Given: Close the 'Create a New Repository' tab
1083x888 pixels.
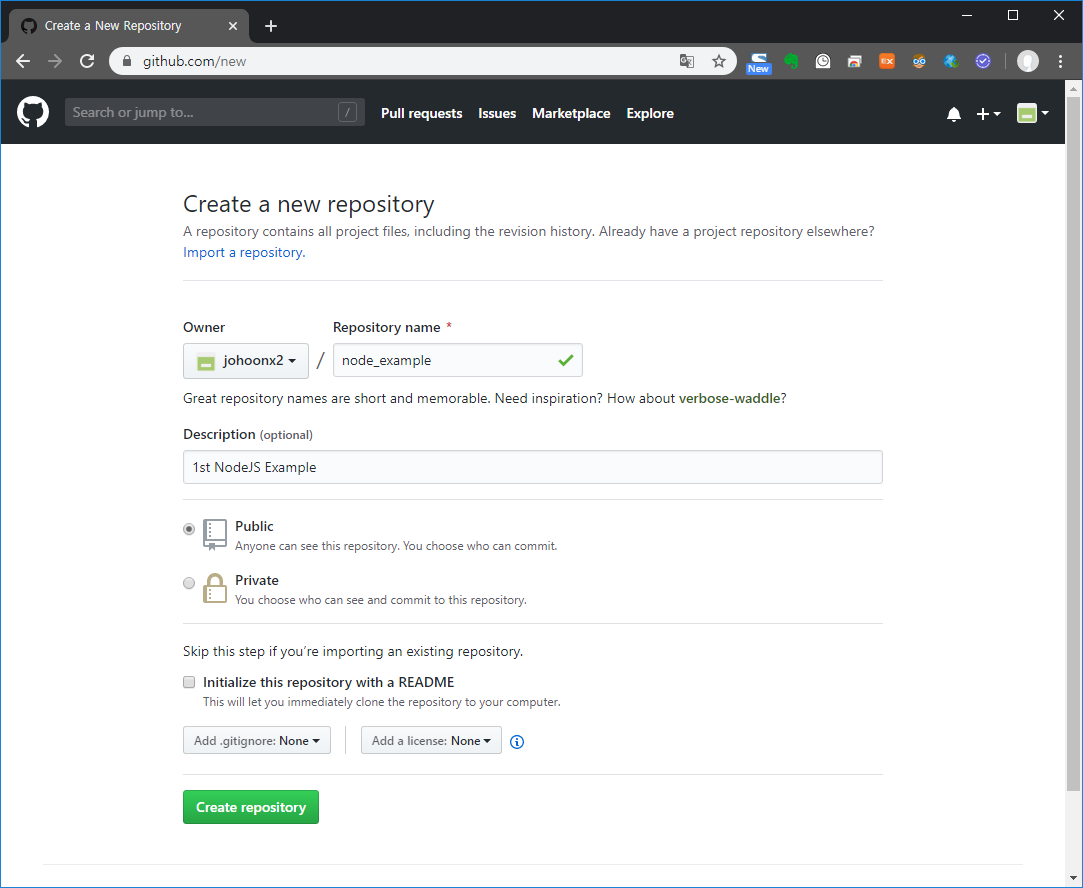Looking at the screenshot, I should tap(233, 26).
